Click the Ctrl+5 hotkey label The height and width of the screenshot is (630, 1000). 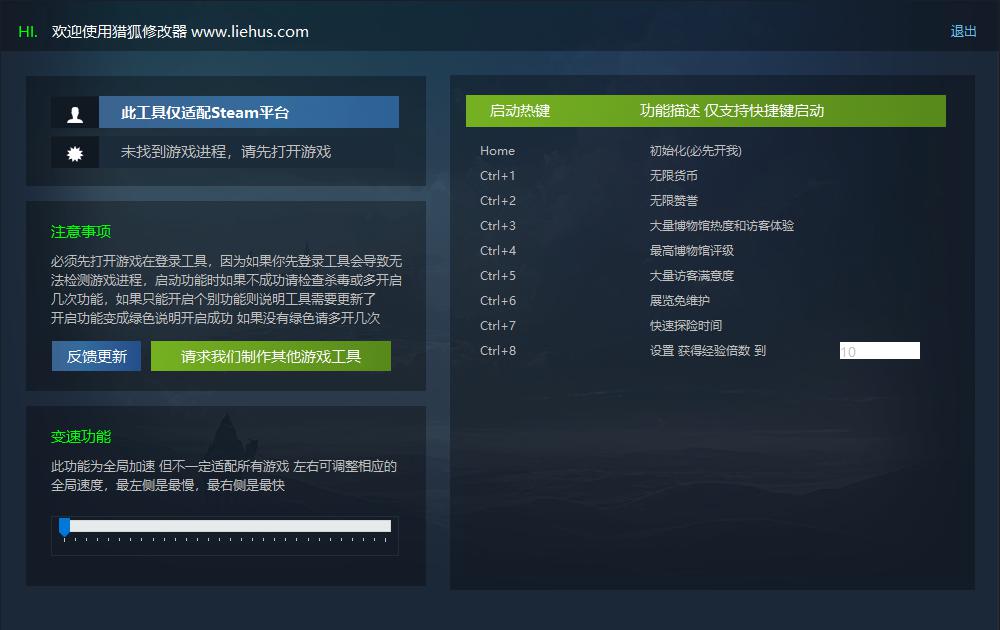497,275
